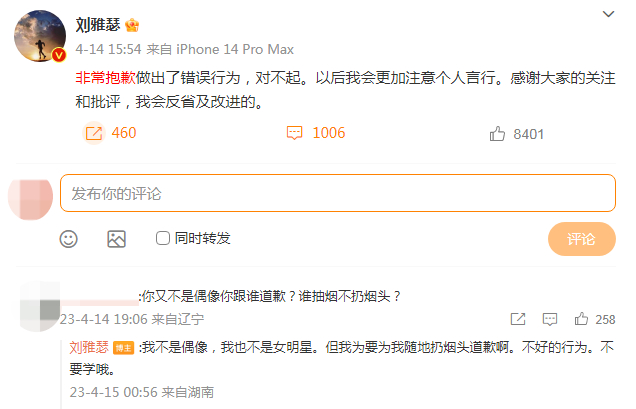The height and width of the screenshot is (409, 636).
Task: Like the post with 8401 likes
Action: (497, 133)
